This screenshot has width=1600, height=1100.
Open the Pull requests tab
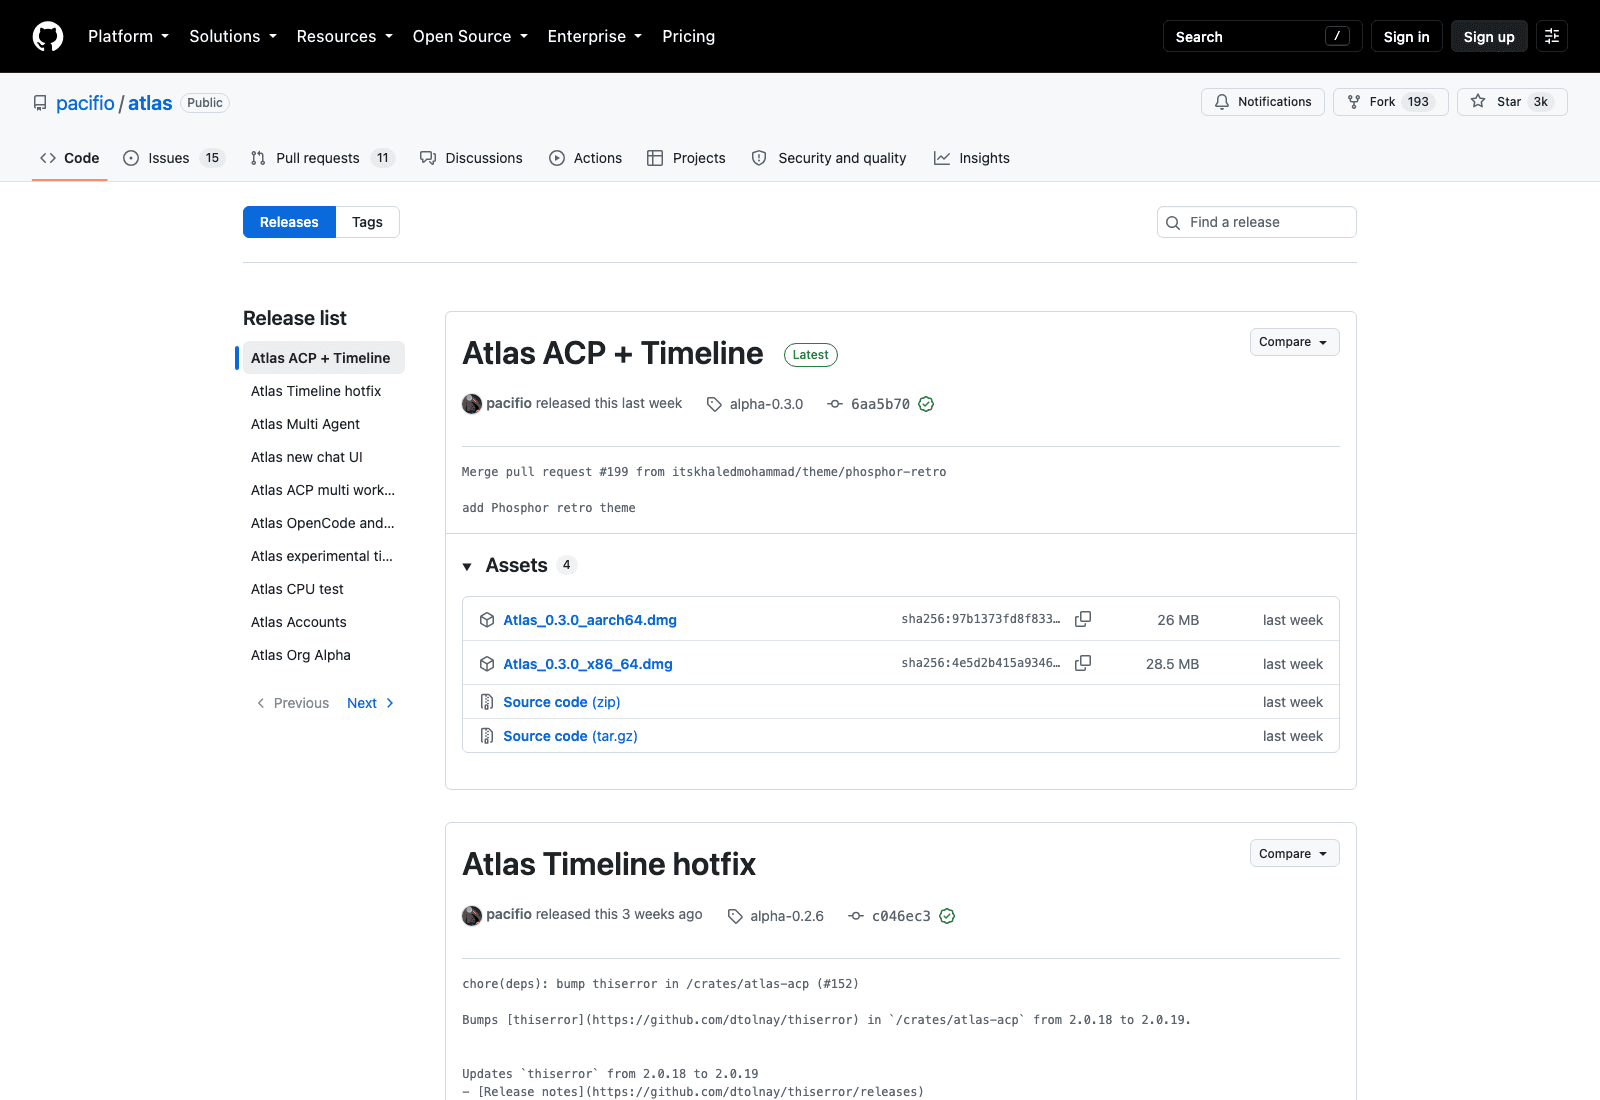click(x=322, y=158)
